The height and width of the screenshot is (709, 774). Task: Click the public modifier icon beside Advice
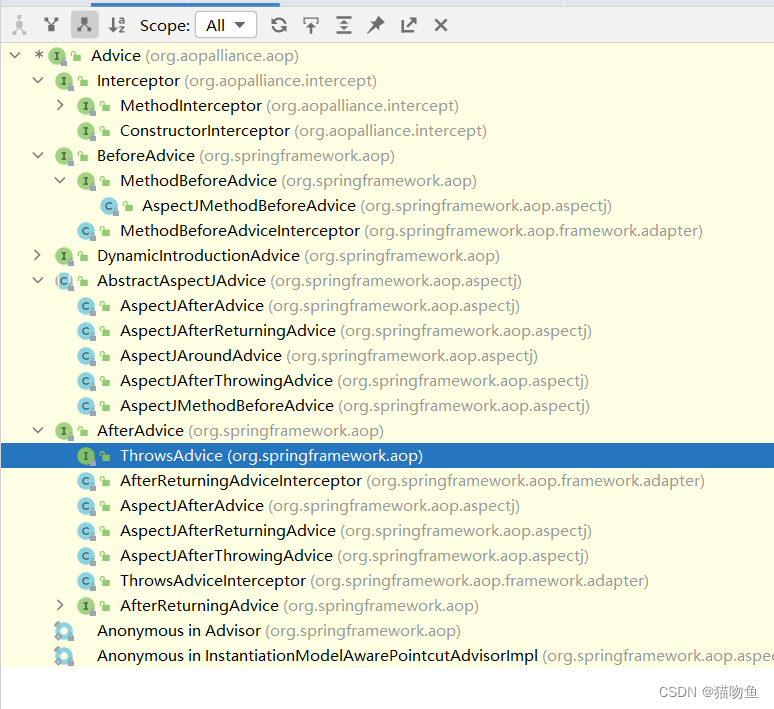pyautogui.click(x=76, y=56)
